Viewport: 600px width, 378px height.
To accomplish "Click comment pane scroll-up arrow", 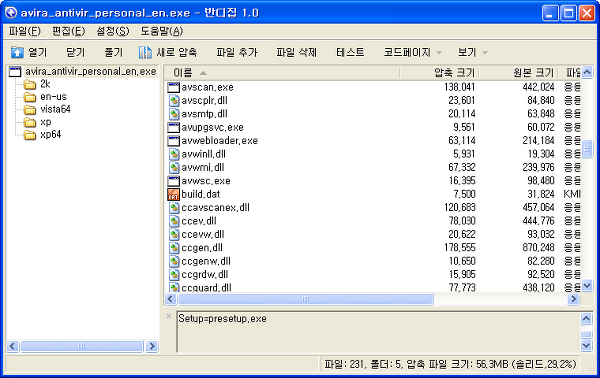I will click(586, 318).
